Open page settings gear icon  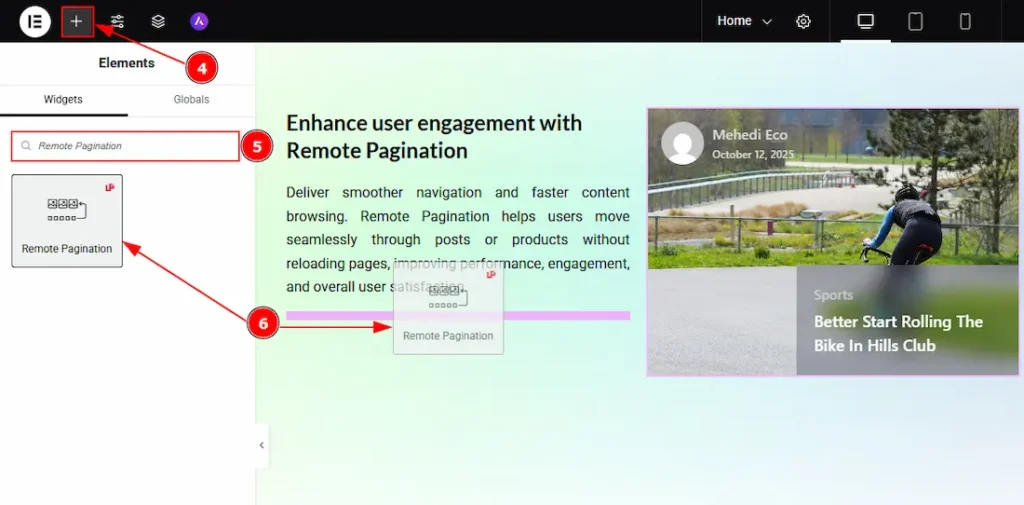pyautogui.click(x=803, y=21)
